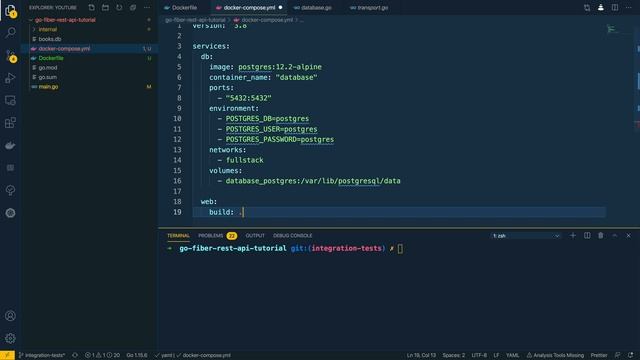Open errors and warnings count in status bar

pos(102,355)
